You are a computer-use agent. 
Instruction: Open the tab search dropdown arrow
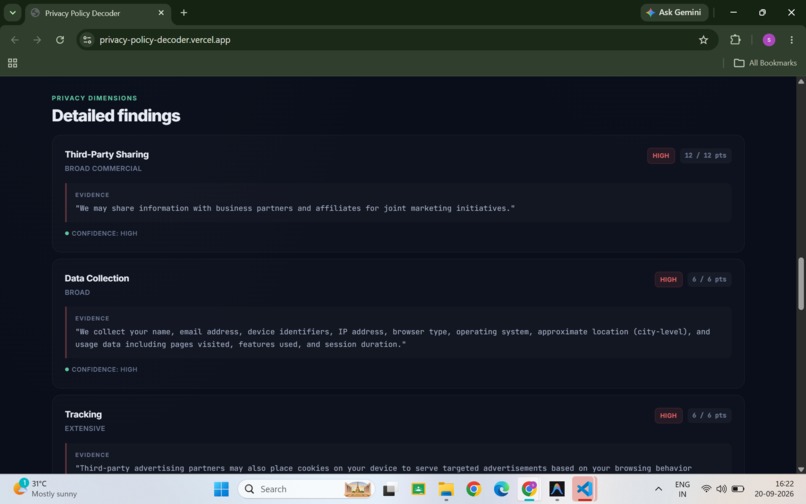[x=12, y=12]
